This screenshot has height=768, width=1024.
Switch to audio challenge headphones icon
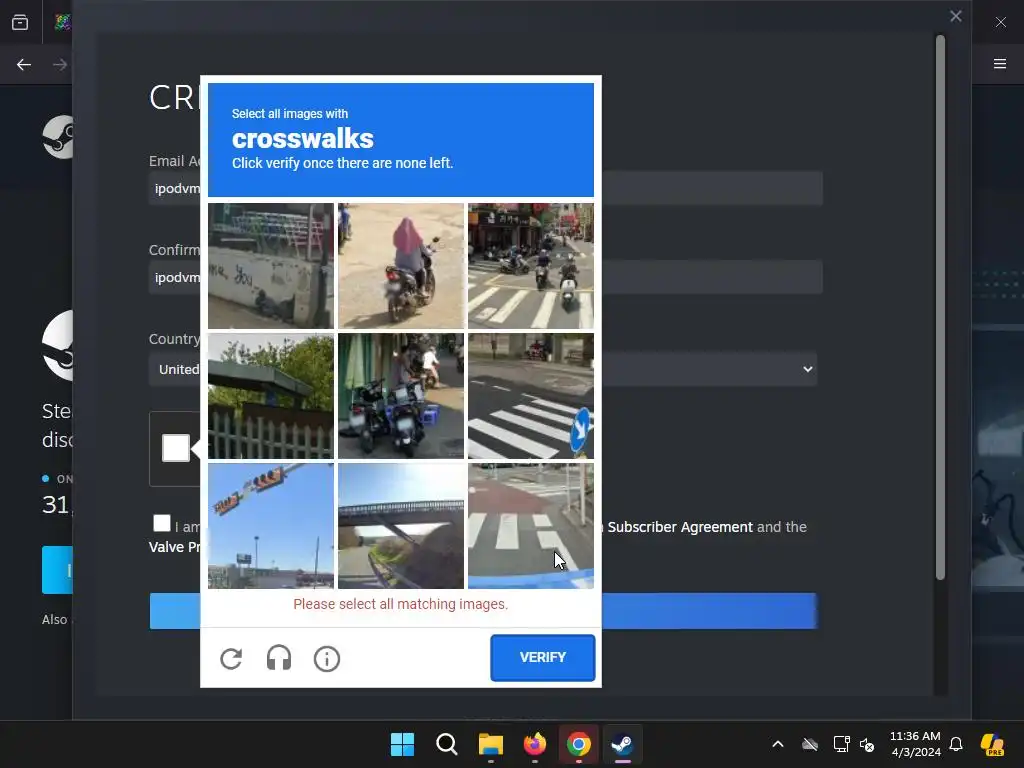coord(279,658)
